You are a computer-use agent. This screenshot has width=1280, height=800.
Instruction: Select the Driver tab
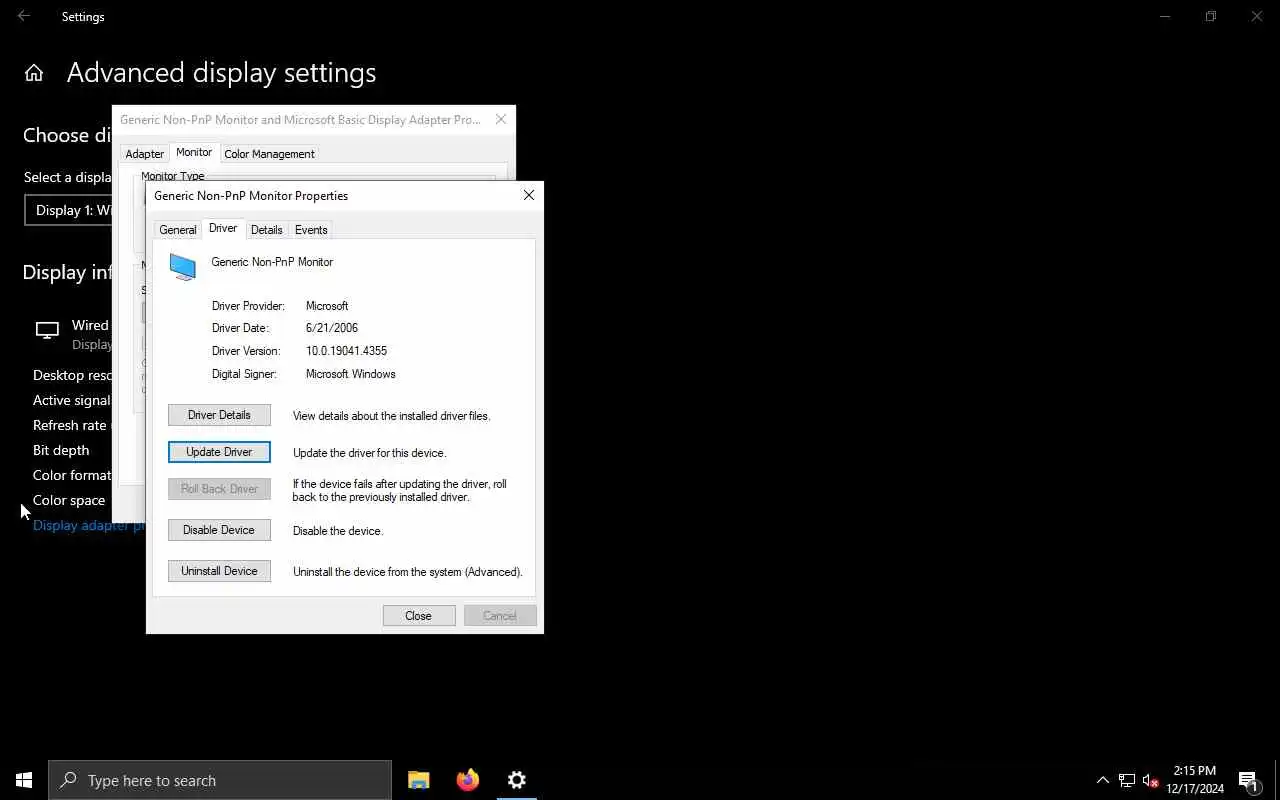223,229
